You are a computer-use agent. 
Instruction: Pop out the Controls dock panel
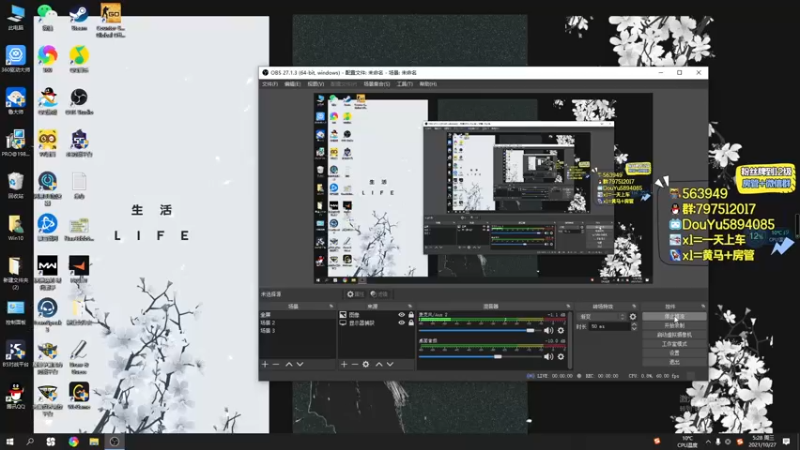pyautogui.click(x=703, y=306)
